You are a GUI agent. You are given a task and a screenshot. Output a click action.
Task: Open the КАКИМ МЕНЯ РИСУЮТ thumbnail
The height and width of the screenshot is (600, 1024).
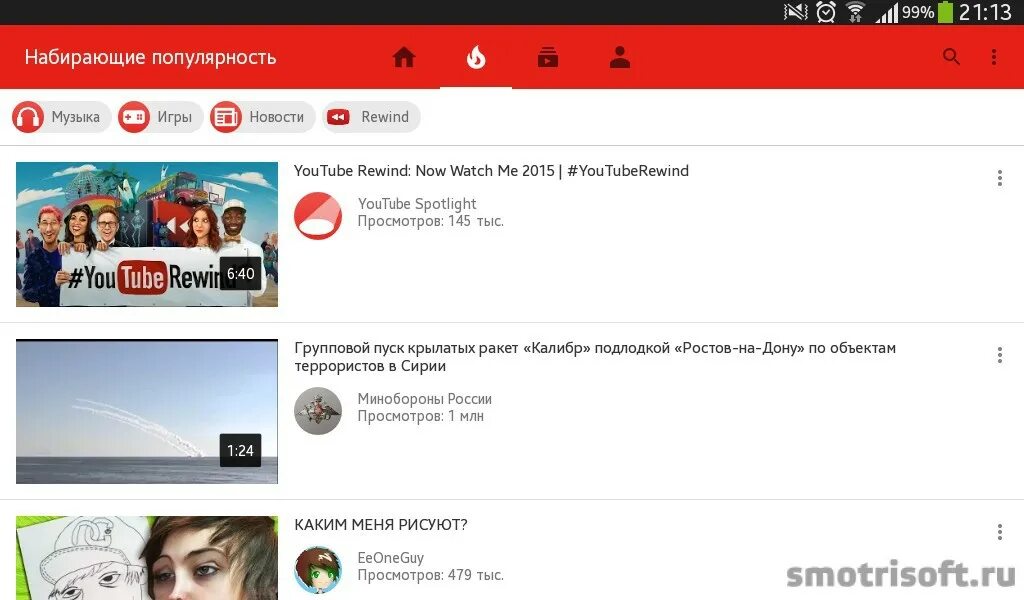pos(147,558)
